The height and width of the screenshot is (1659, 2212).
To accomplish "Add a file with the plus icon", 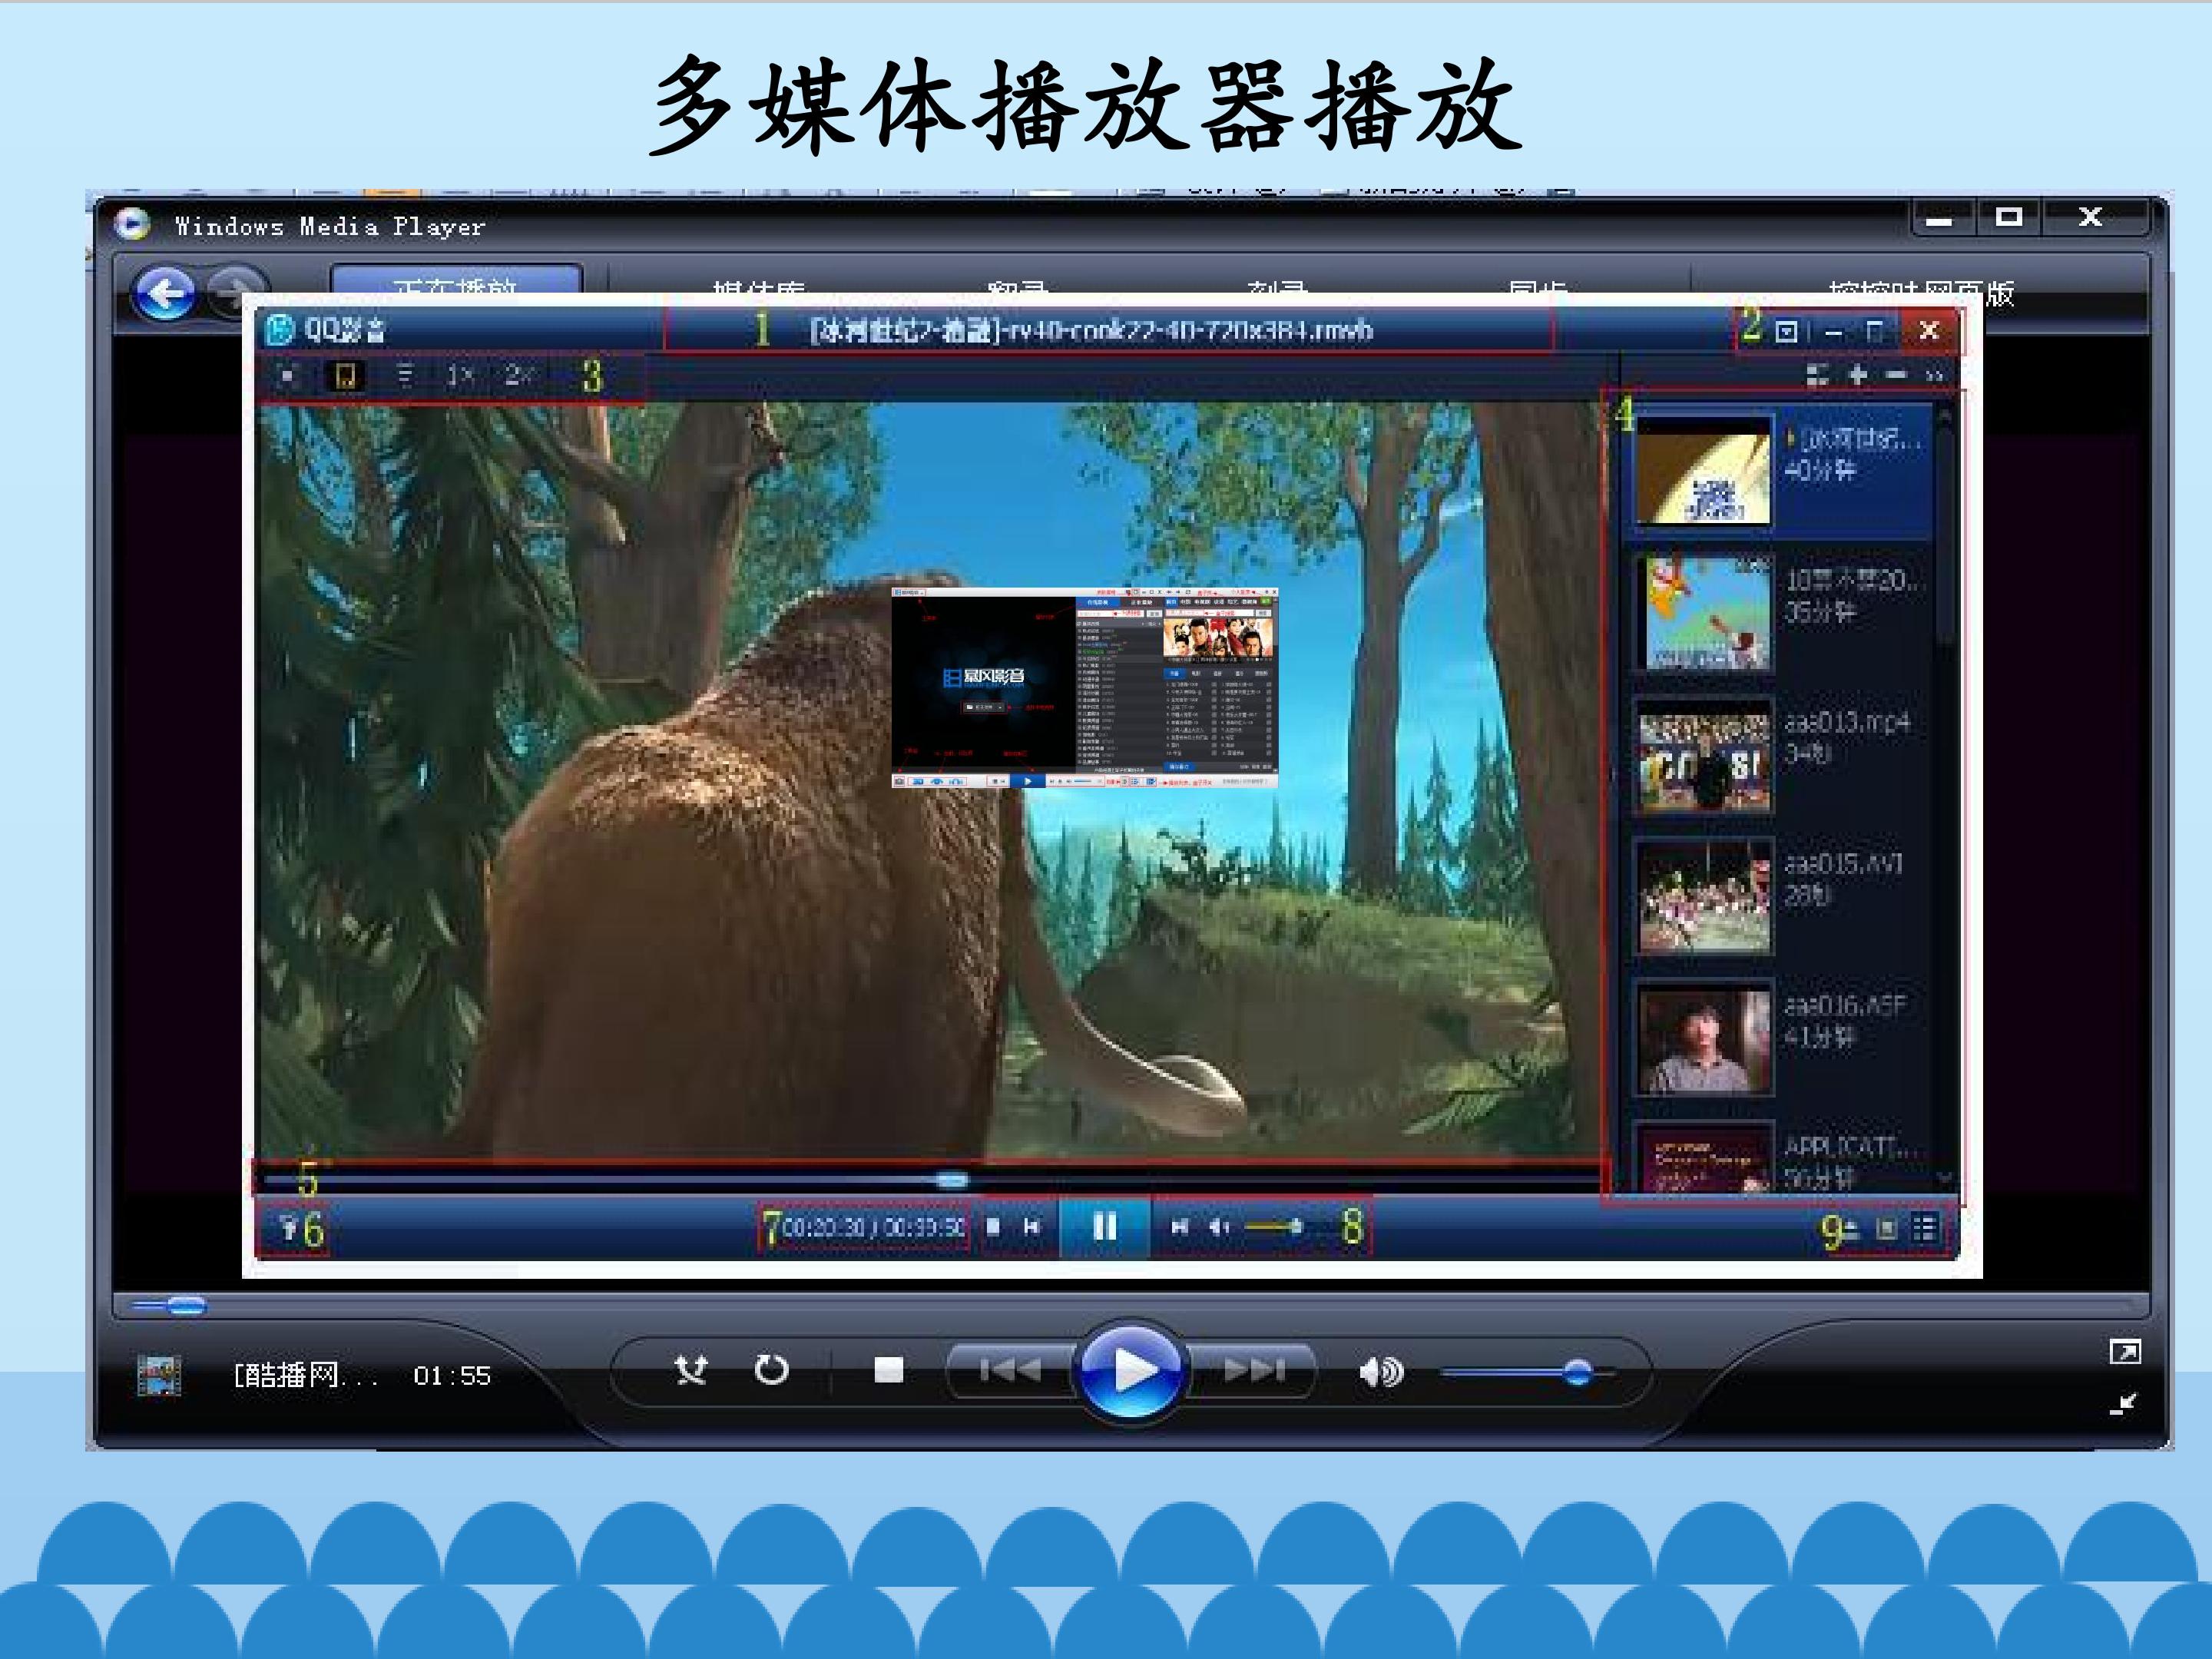I will [1858, 375].
